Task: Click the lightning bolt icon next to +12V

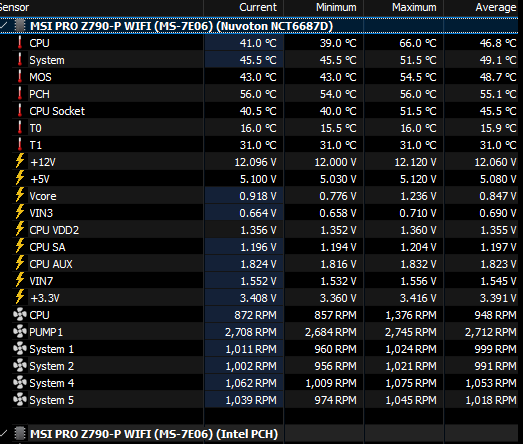Action: (x=20, y=161)
